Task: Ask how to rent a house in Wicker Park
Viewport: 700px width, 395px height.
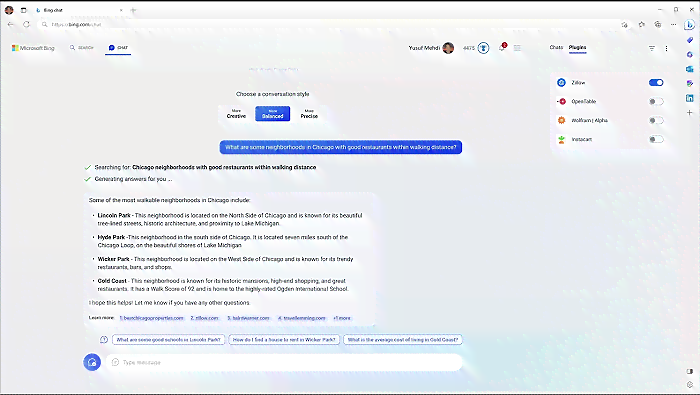Action: click(284, 340)
